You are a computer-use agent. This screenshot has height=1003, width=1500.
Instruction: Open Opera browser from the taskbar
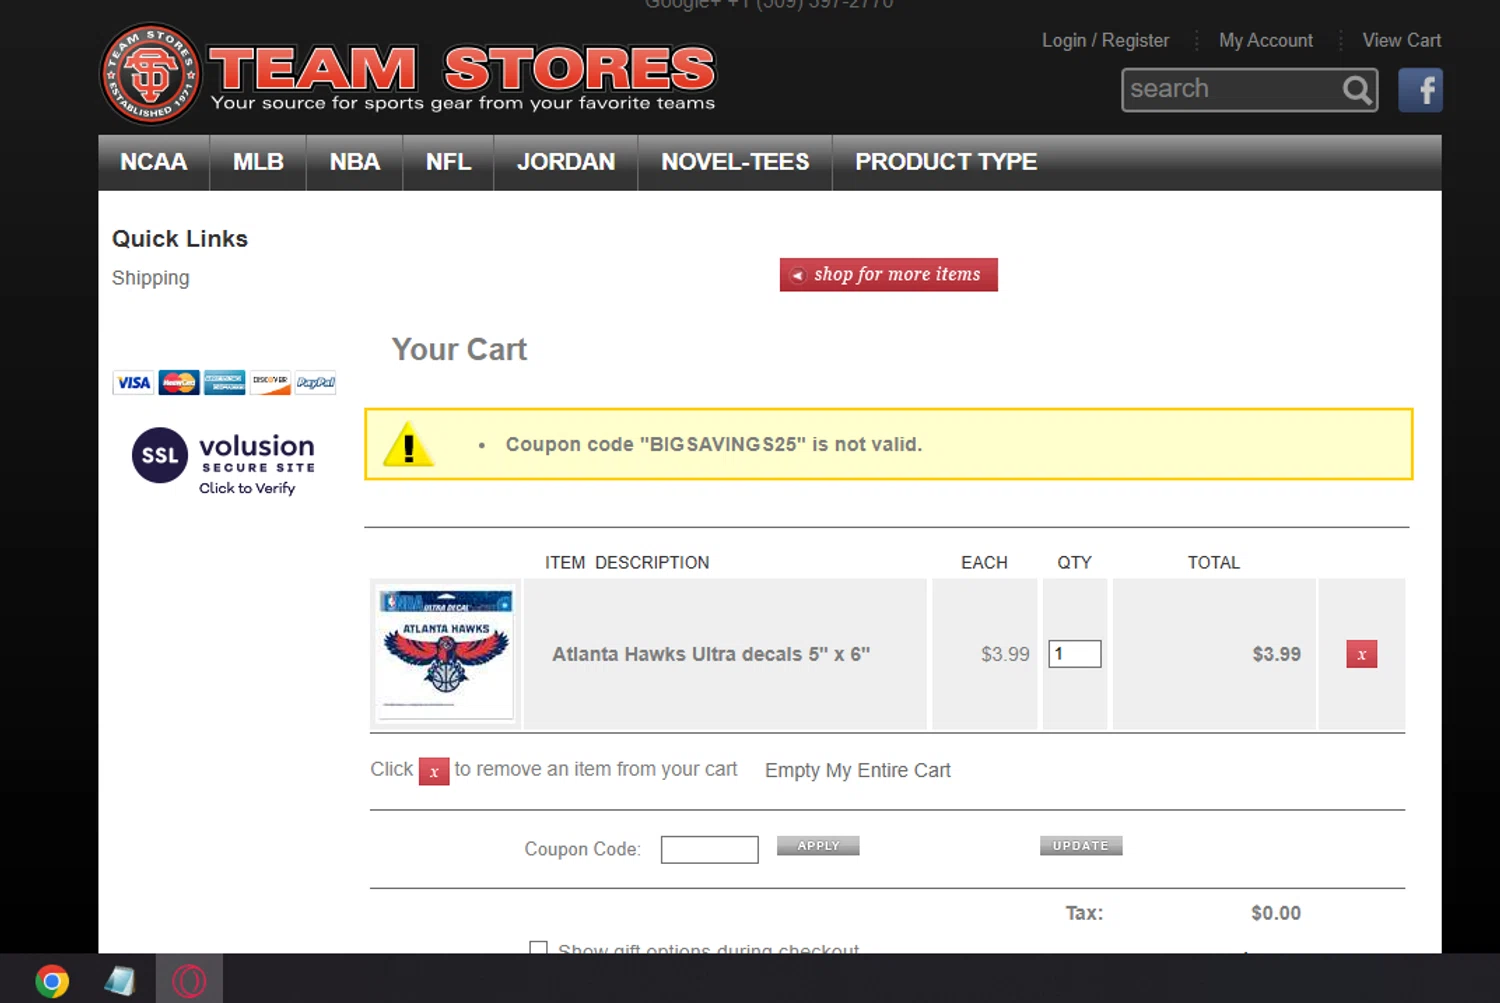[x=189, y=981]
